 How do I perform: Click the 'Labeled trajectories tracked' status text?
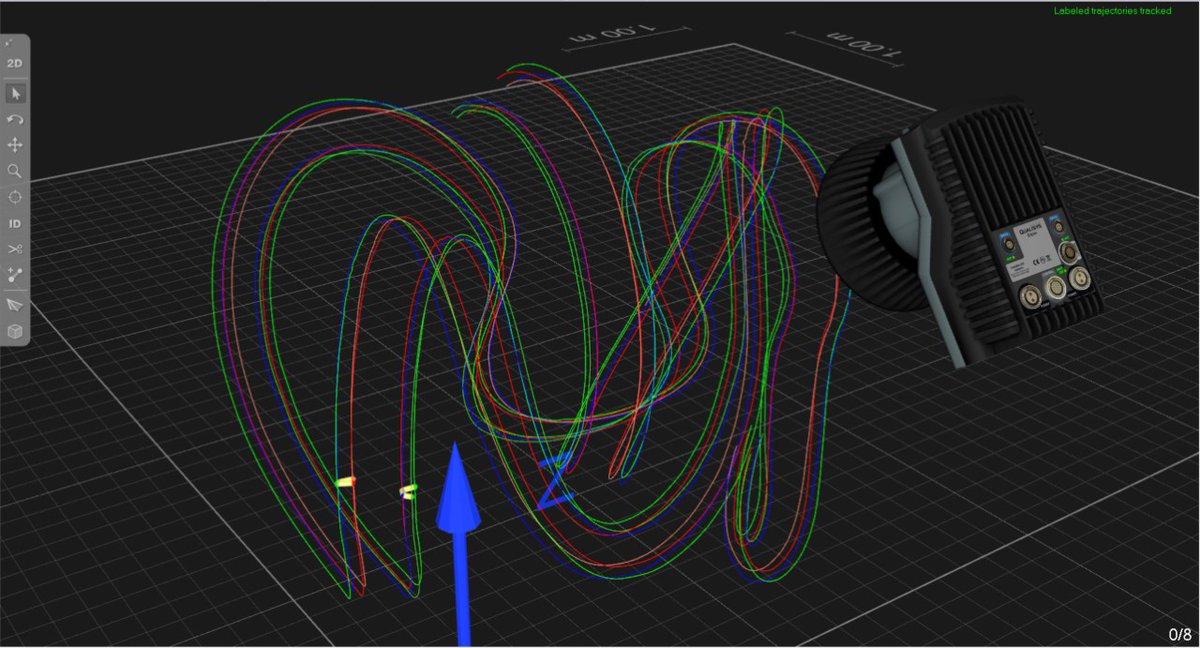point(1112,11)
